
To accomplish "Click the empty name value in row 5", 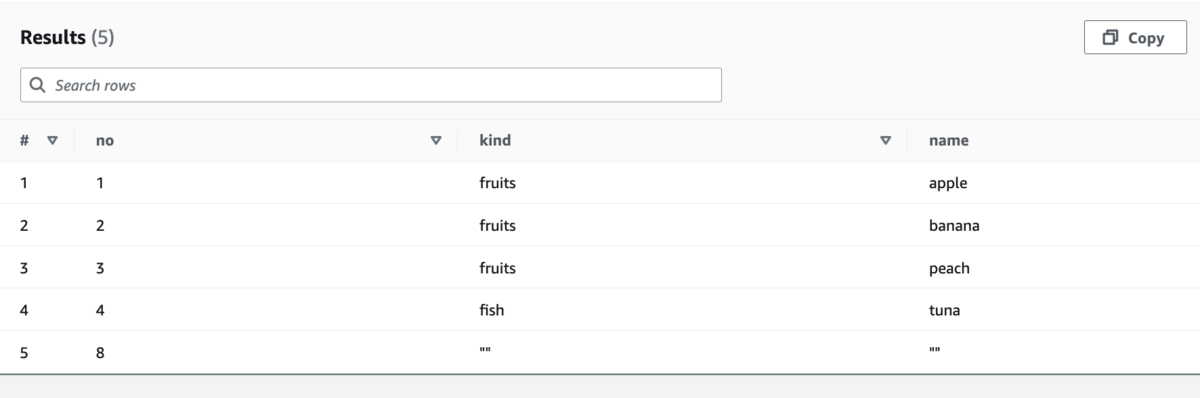I will tap(935, 351).
